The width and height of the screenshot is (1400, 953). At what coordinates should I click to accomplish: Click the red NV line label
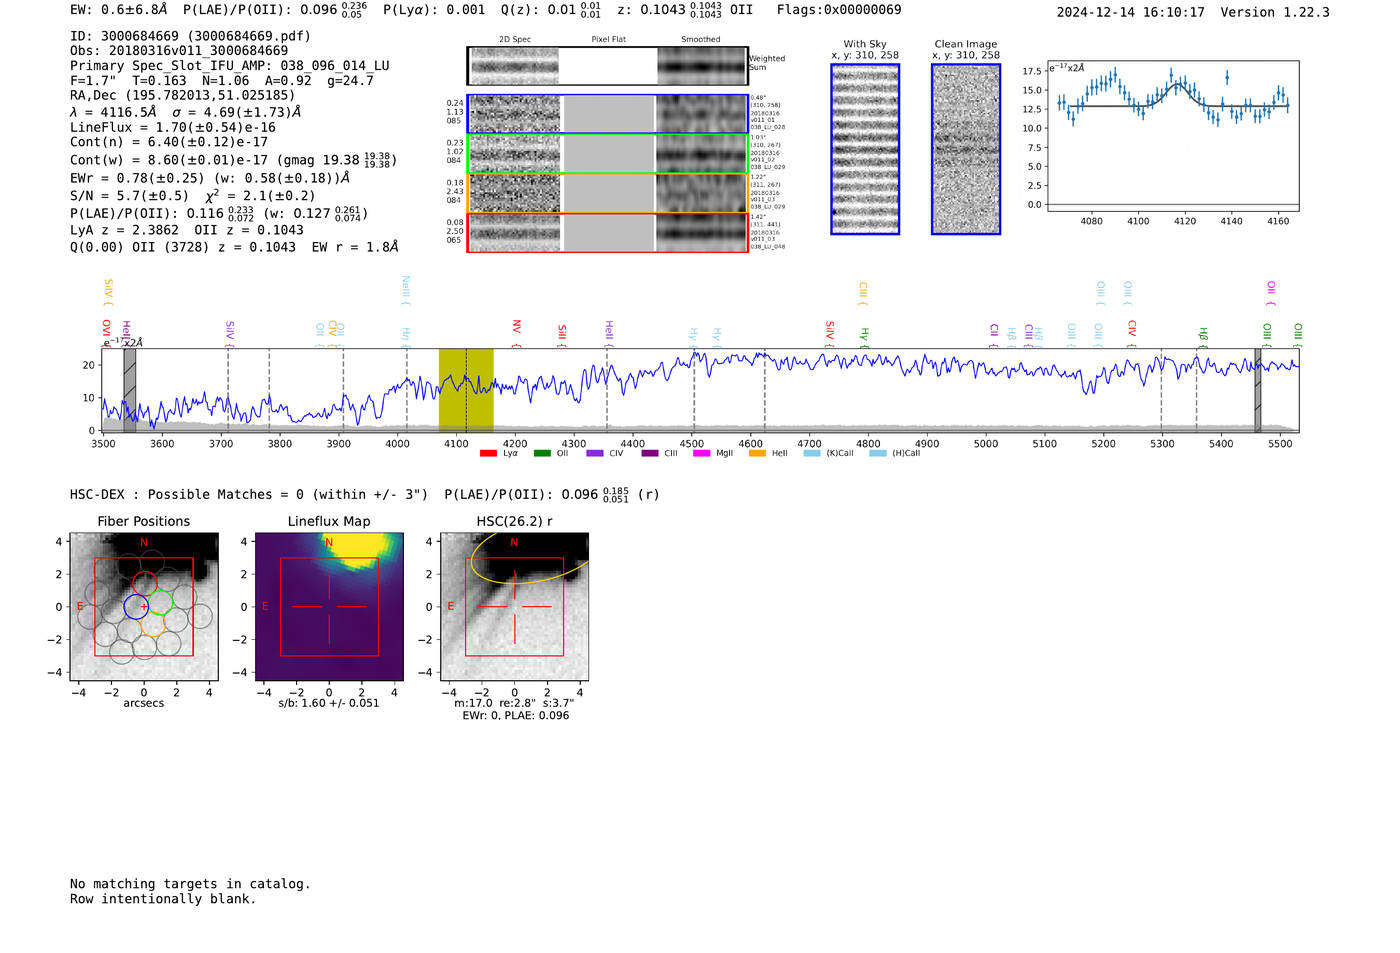click(x=517, y=326)
